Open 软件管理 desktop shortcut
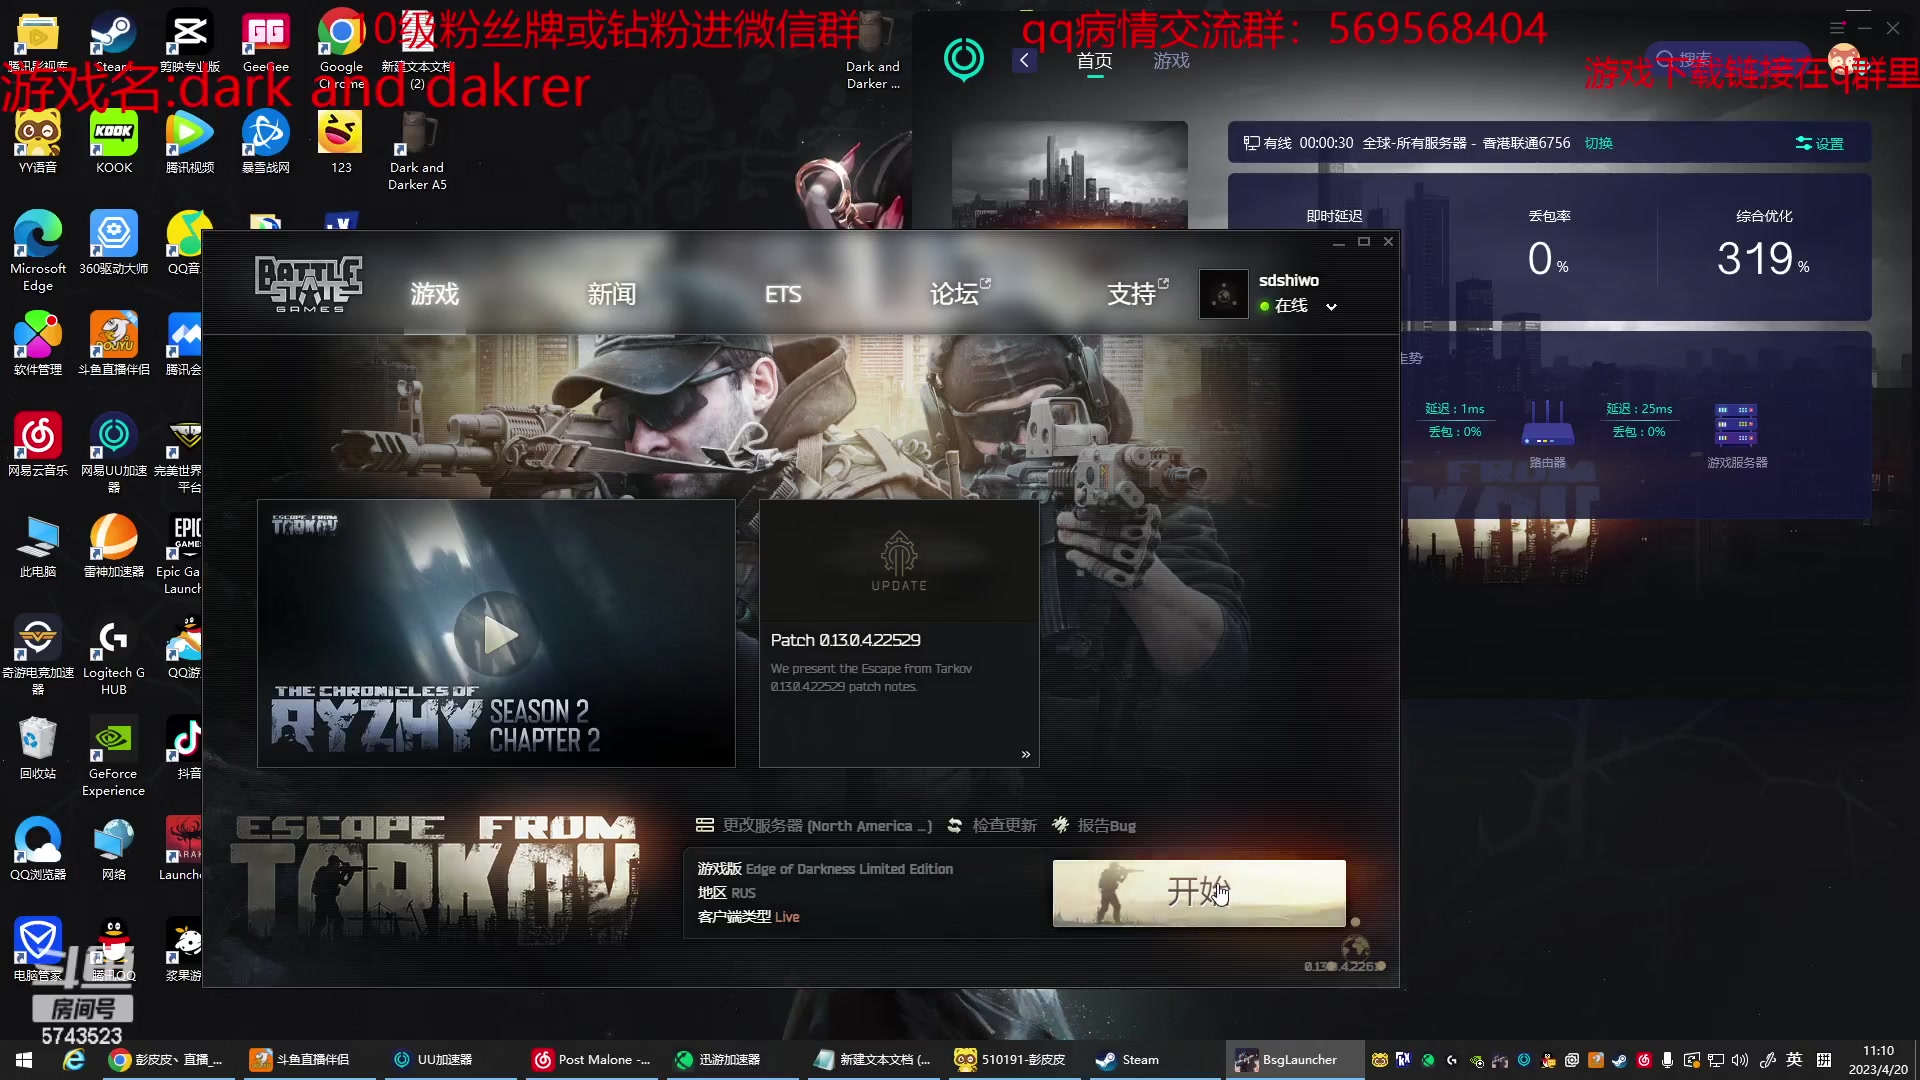1920x1080 pixels. (x=38, y=345)
